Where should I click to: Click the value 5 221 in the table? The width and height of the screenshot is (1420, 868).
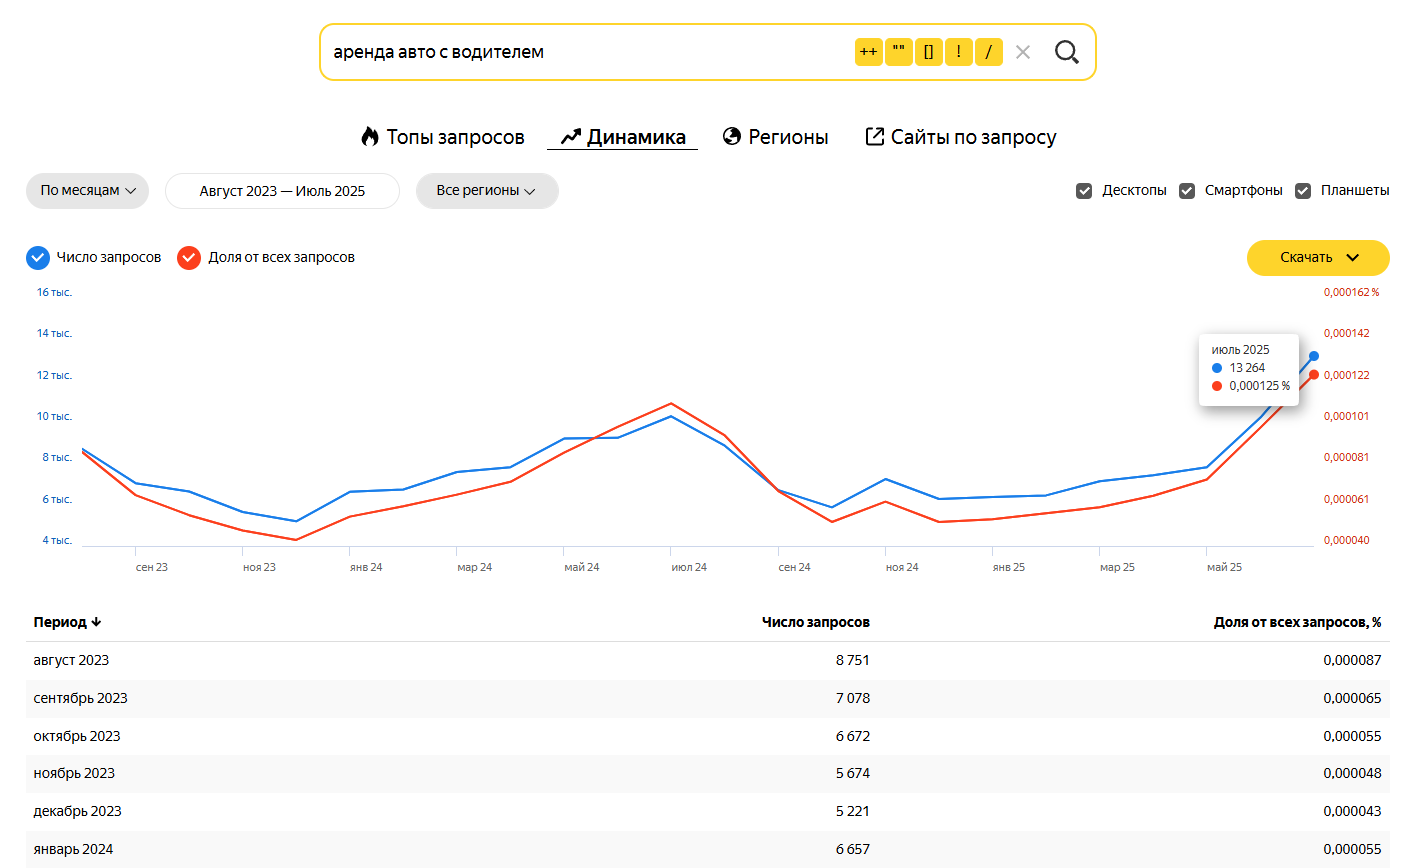[853, 811]
